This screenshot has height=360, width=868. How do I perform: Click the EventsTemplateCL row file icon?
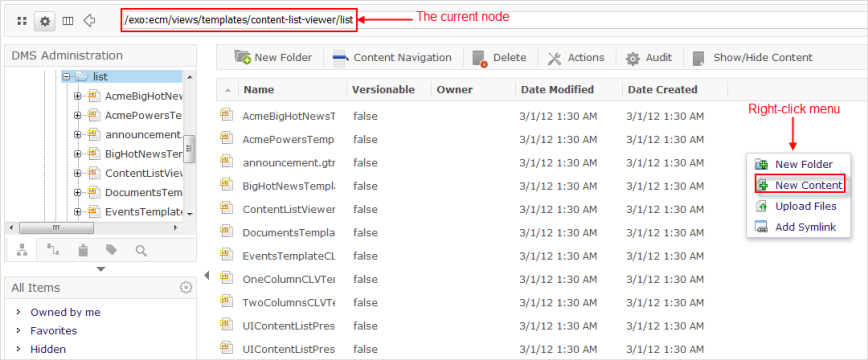(225, 254)
